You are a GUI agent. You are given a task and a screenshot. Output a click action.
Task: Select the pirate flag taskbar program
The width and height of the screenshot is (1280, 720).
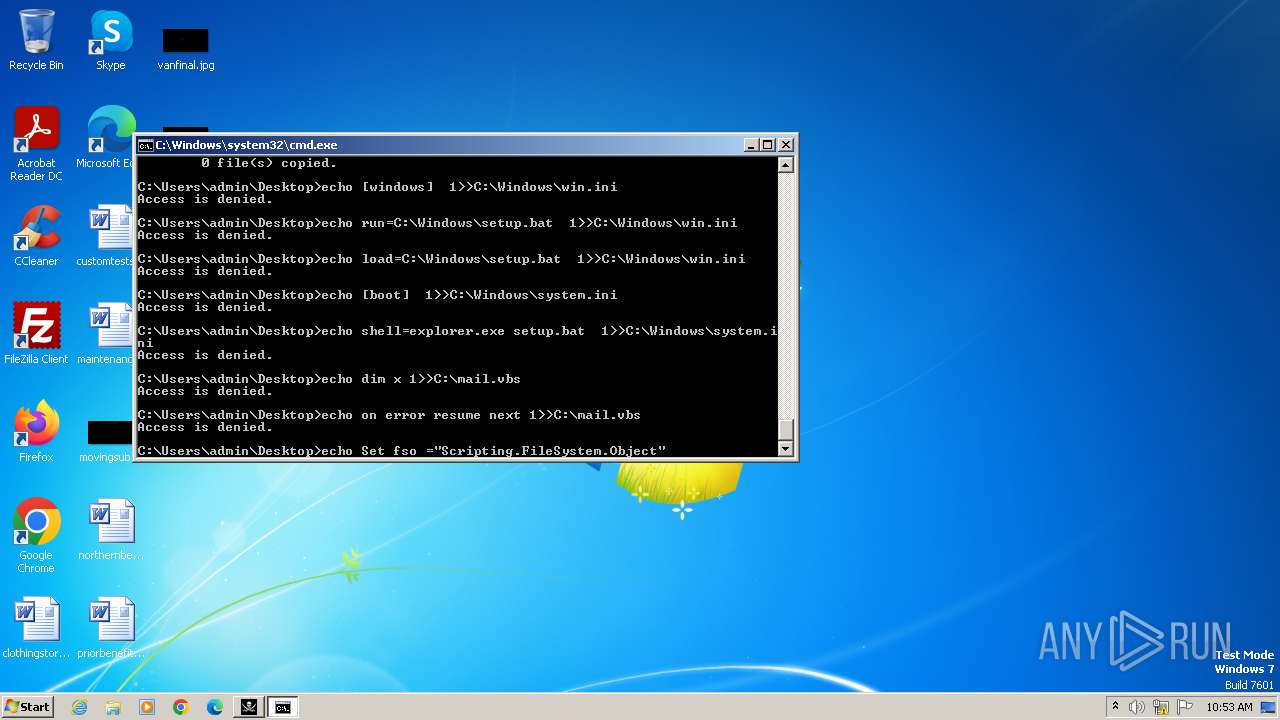click(248, 707)
